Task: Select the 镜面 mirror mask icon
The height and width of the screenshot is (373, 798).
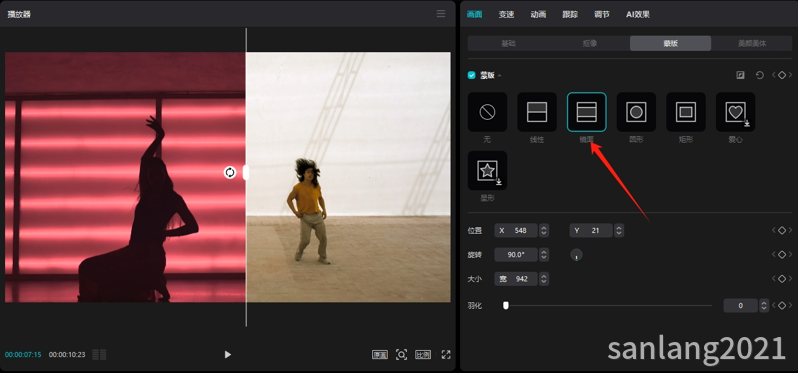Action: pyautogui.click(x=586, y=112)
